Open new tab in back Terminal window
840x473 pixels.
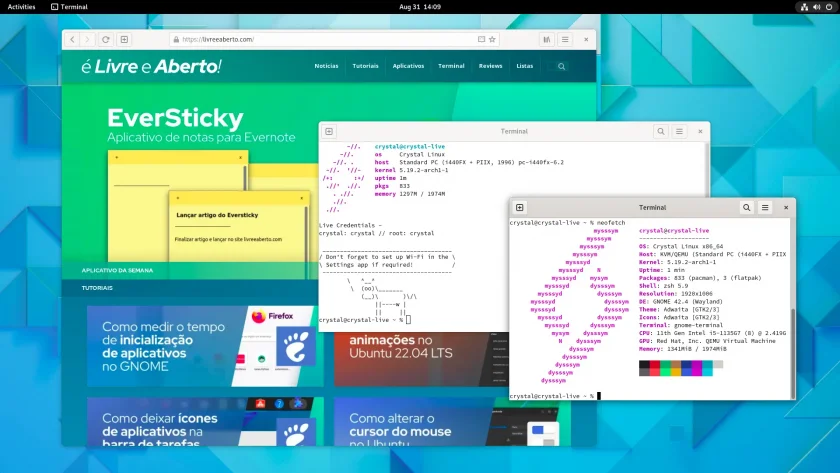(x=329, y=131)
